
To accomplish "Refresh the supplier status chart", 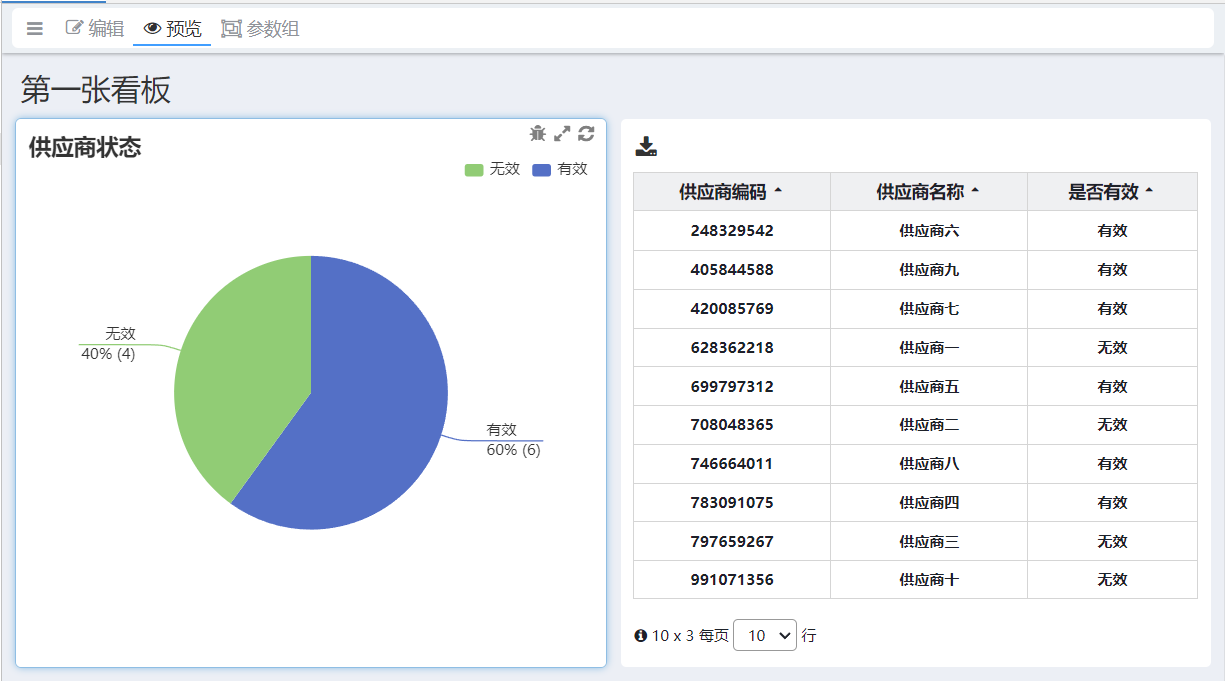I will pyautogui.click(x=586, y=134).
